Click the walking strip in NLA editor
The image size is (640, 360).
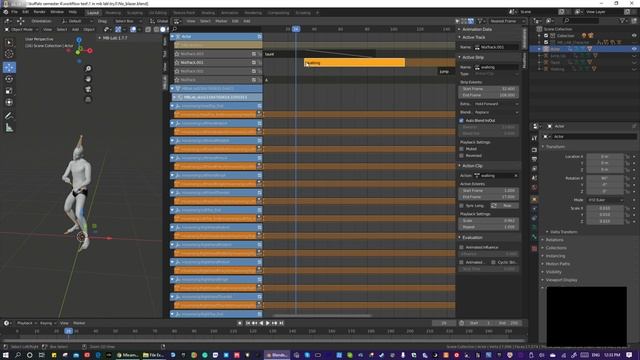354,62
